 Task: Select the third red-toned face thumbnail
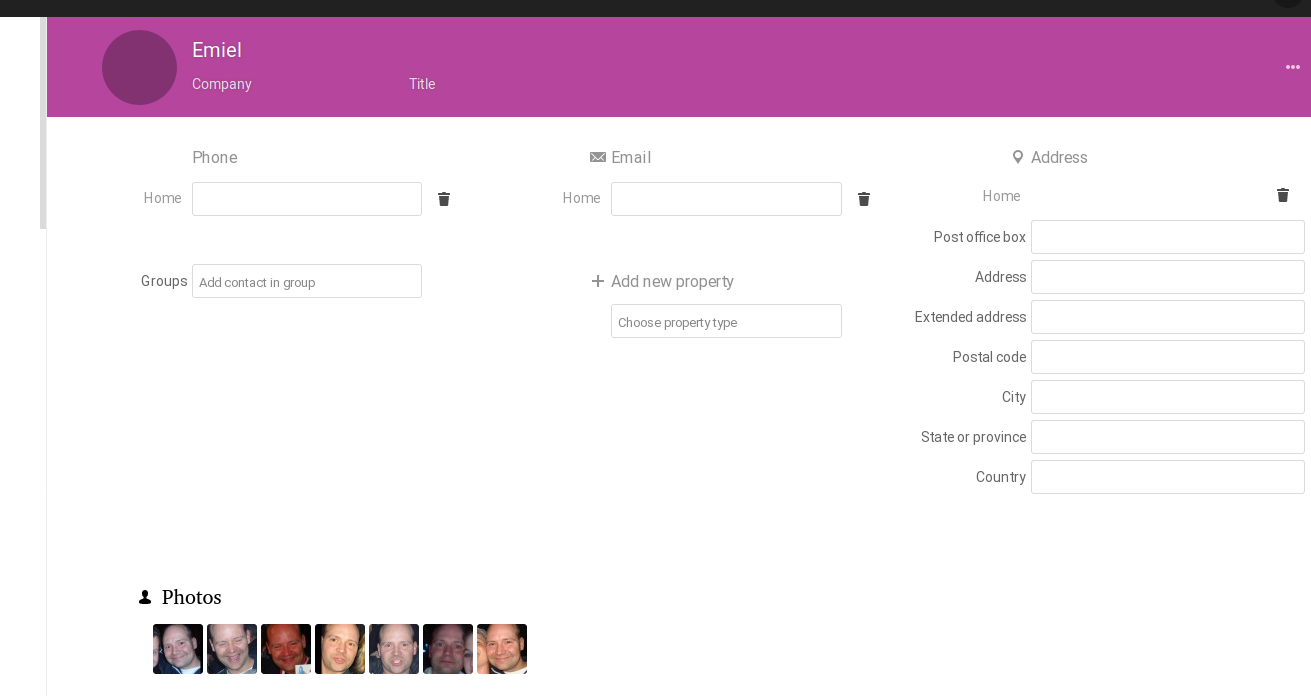286,649
